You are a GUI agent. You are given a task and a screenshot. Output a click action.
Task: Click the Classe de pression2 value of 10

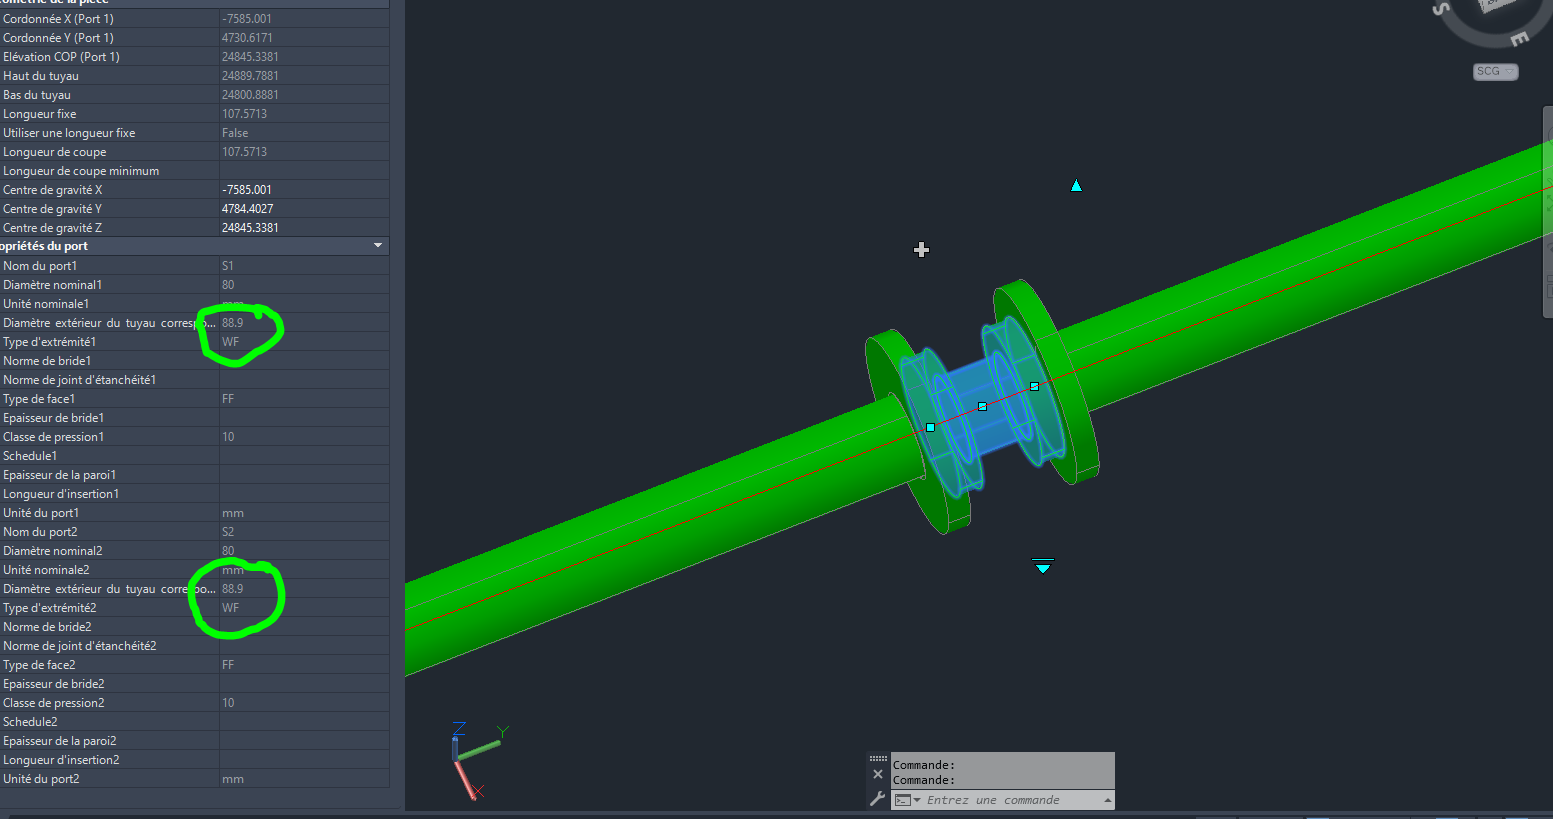[228, 702]
